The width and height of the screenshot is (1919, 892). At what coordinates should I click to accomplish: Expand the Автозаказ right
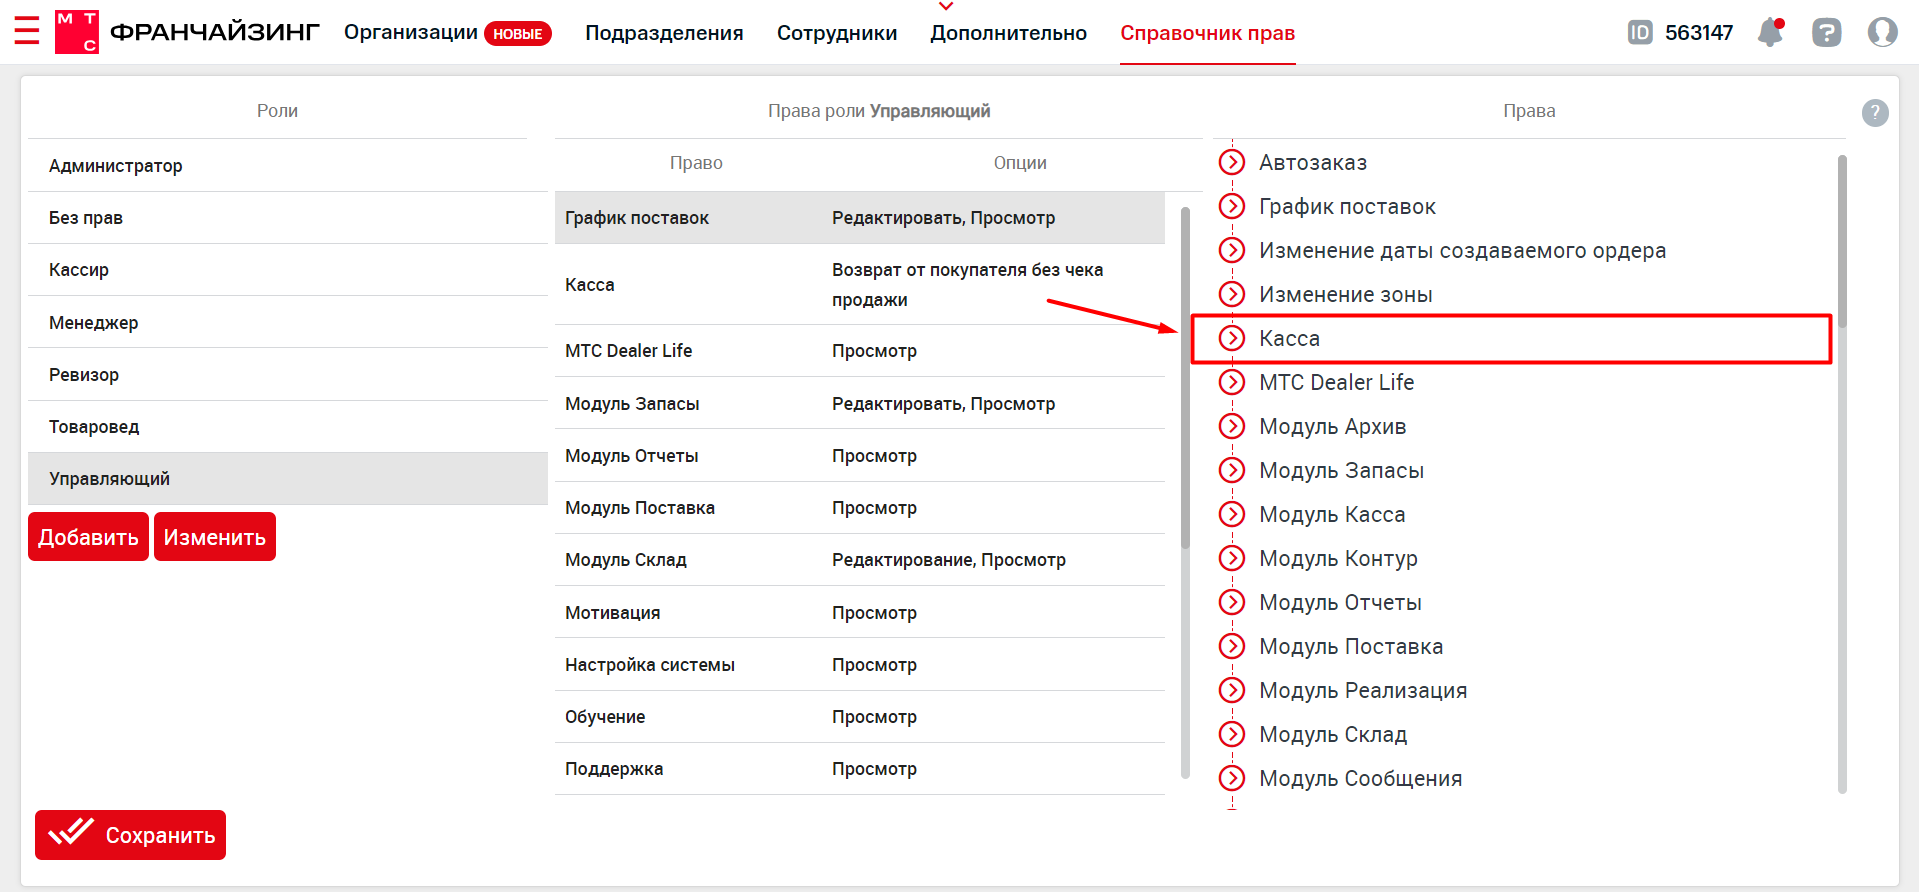[x=1232, y=162]
